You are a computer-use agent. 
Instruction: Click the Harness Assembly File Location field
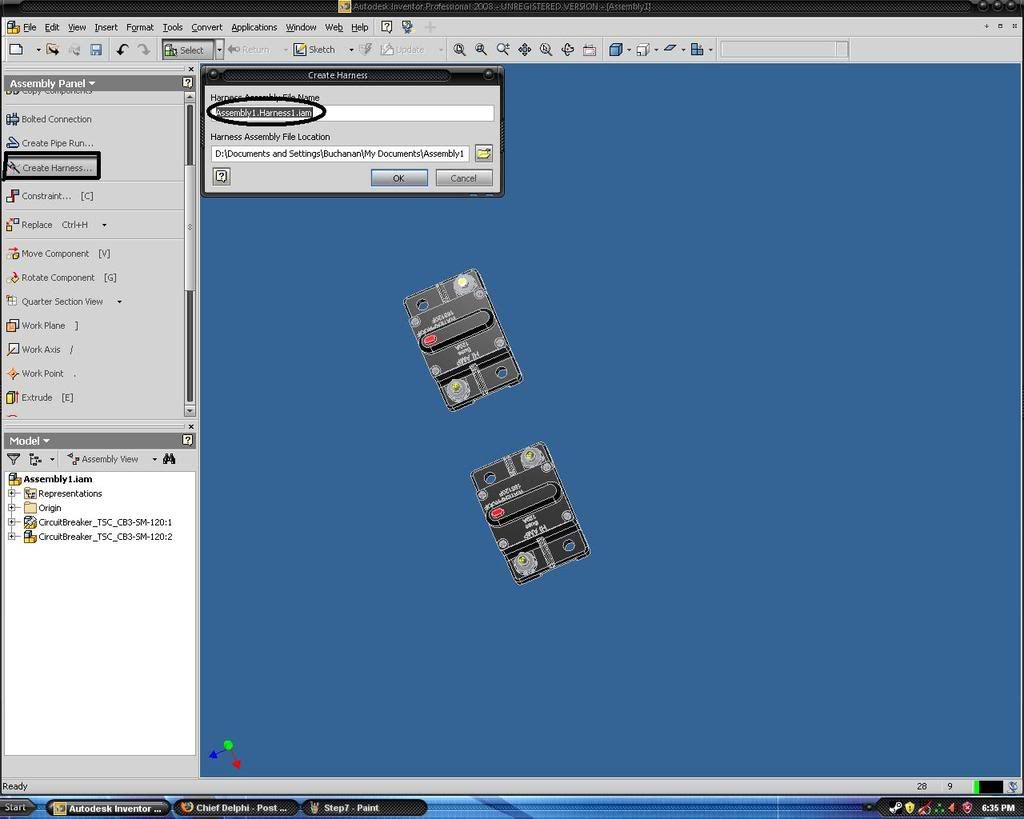(340, 153)
